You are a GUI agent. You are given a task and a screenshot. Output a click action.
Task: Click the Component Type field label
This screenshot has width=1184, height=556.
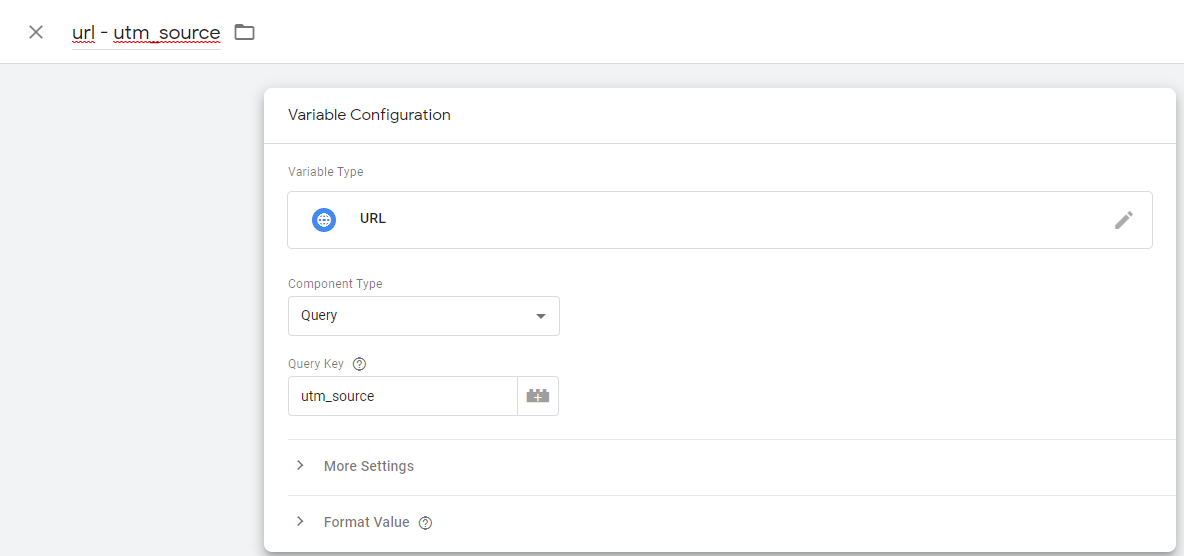coord(335,284)
